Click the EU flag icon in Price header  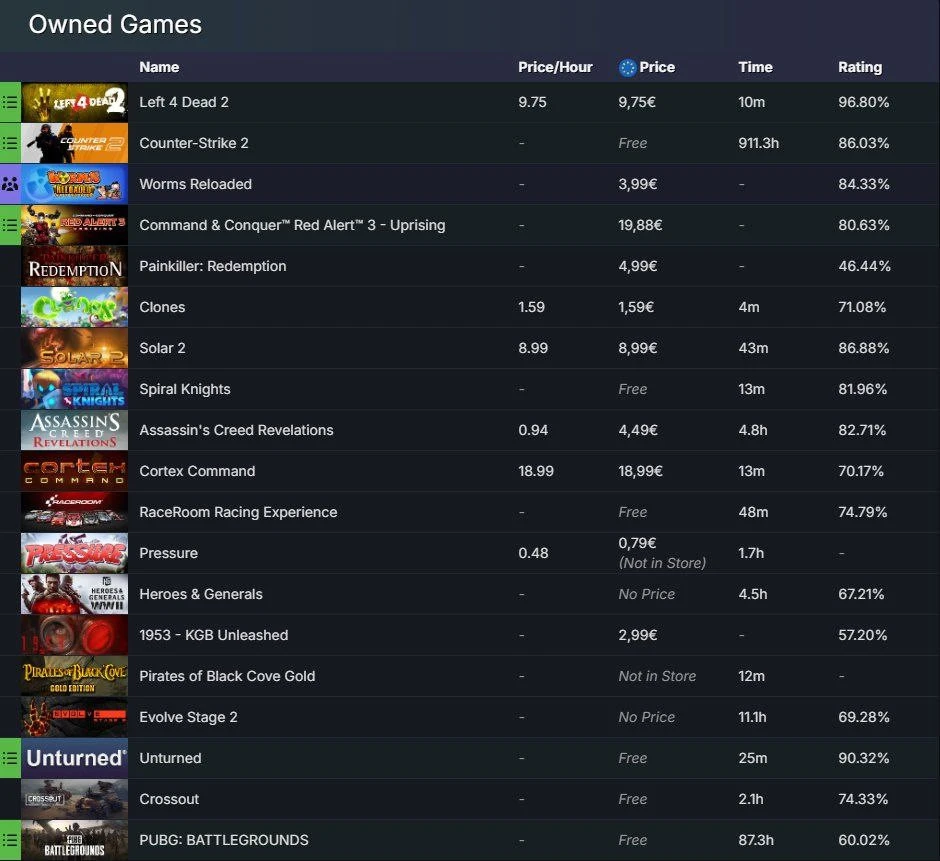[x=628, y=67]
